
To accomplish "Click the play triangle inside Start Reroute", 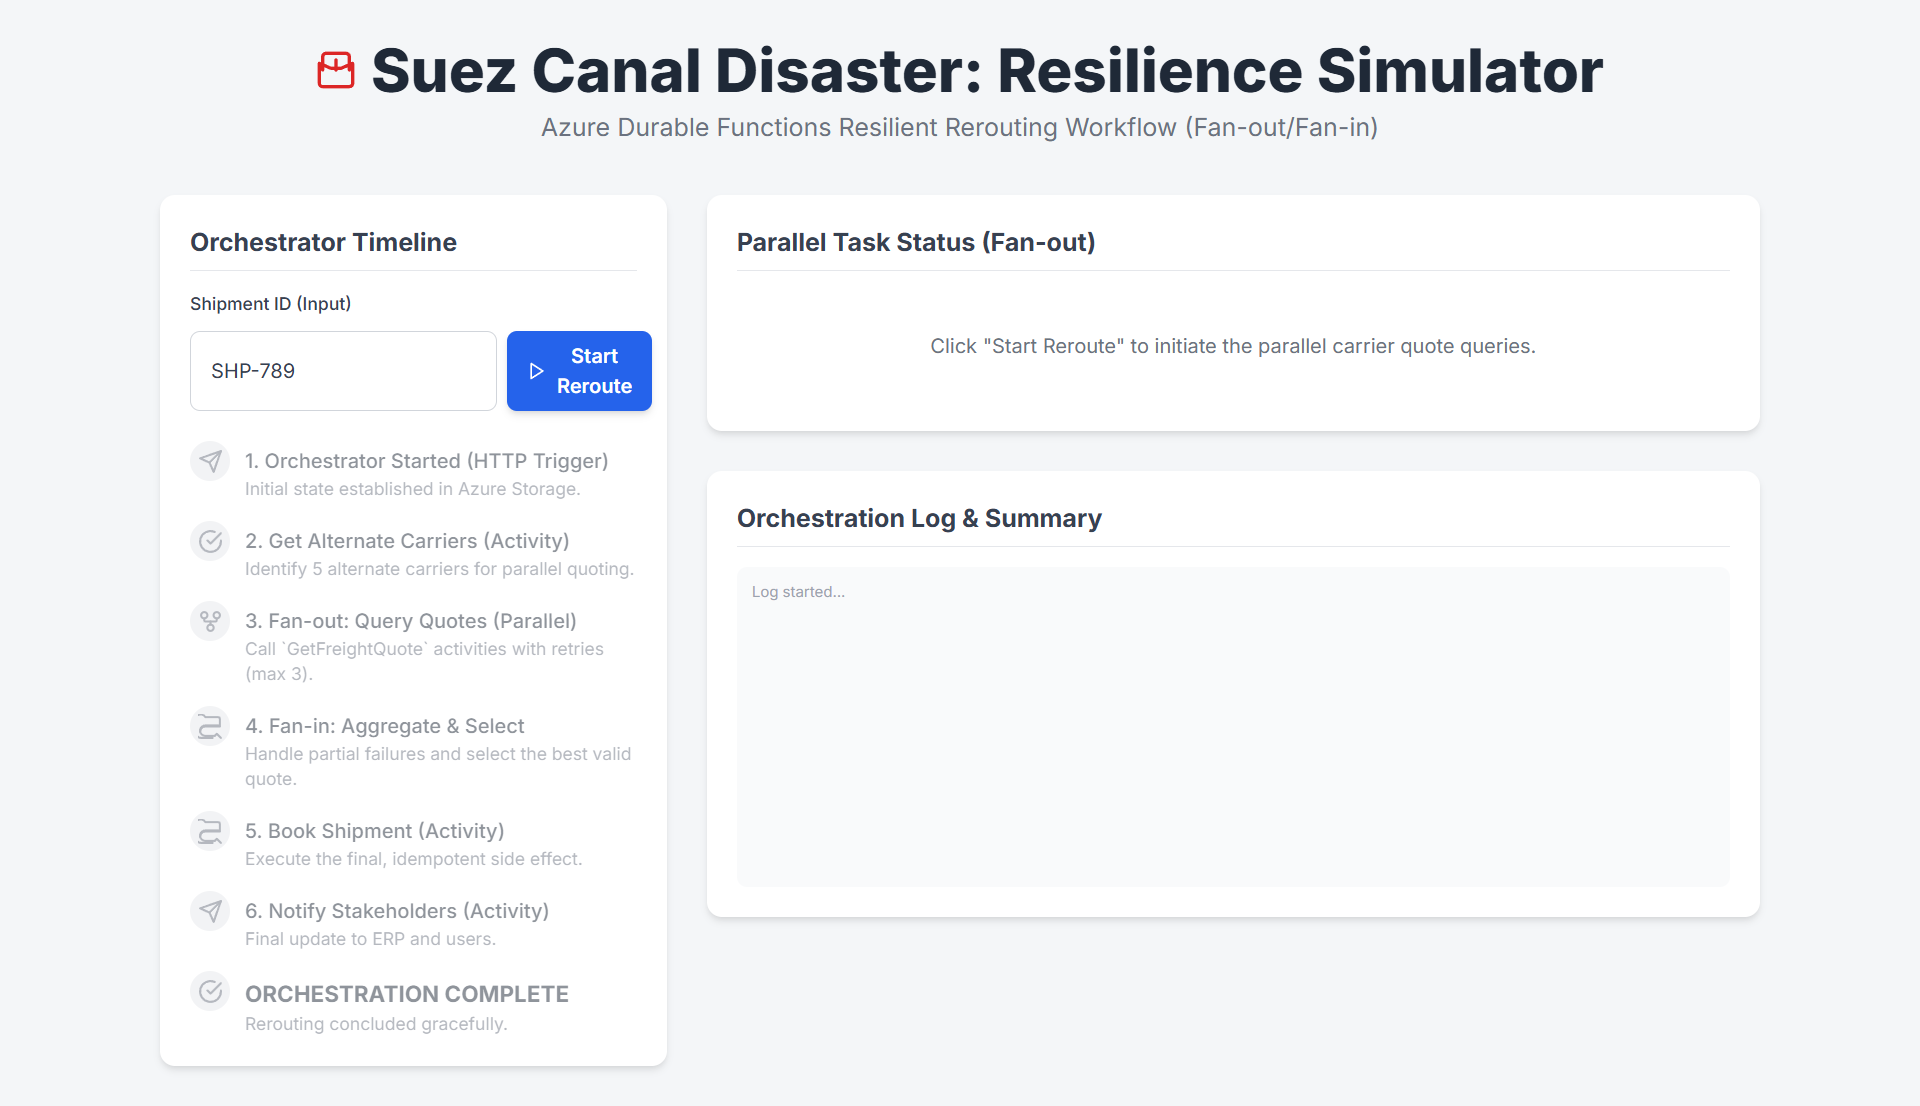I will pyautogui.click(x=536, y=371).
